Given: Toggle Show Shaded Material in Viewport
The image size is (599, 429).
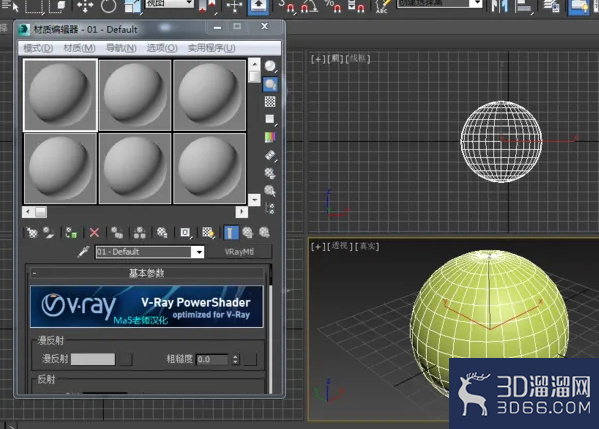Looking at the screenshot, I should [x=208, y=232].
